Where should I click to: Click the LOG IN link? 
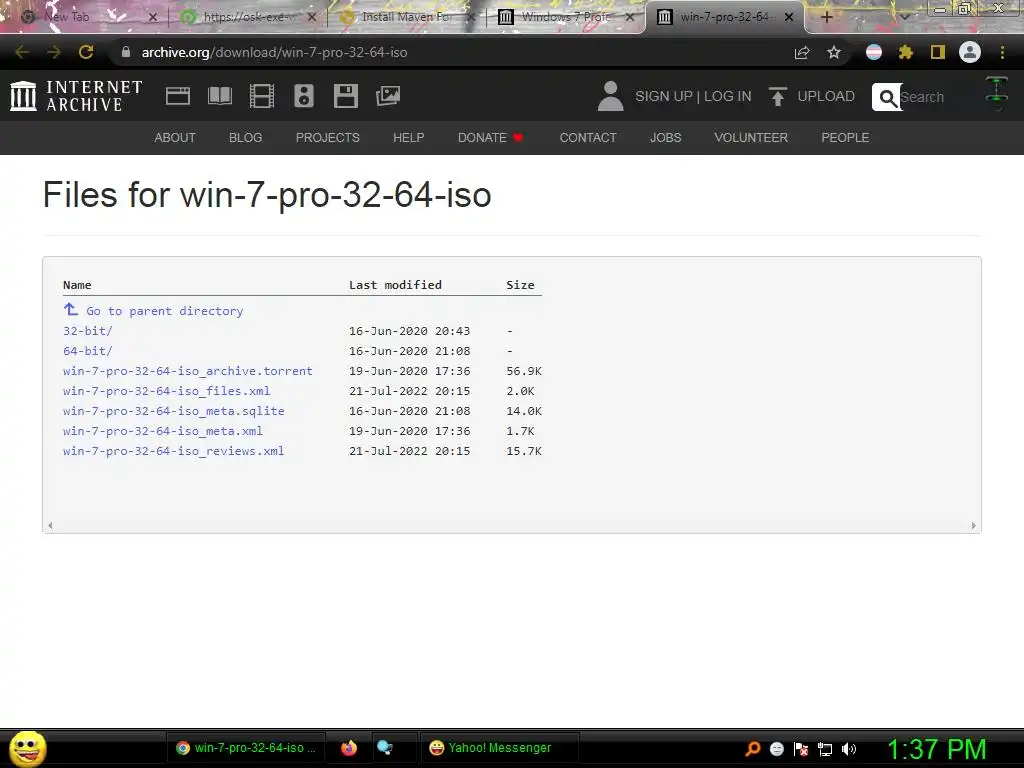[728, 96]
